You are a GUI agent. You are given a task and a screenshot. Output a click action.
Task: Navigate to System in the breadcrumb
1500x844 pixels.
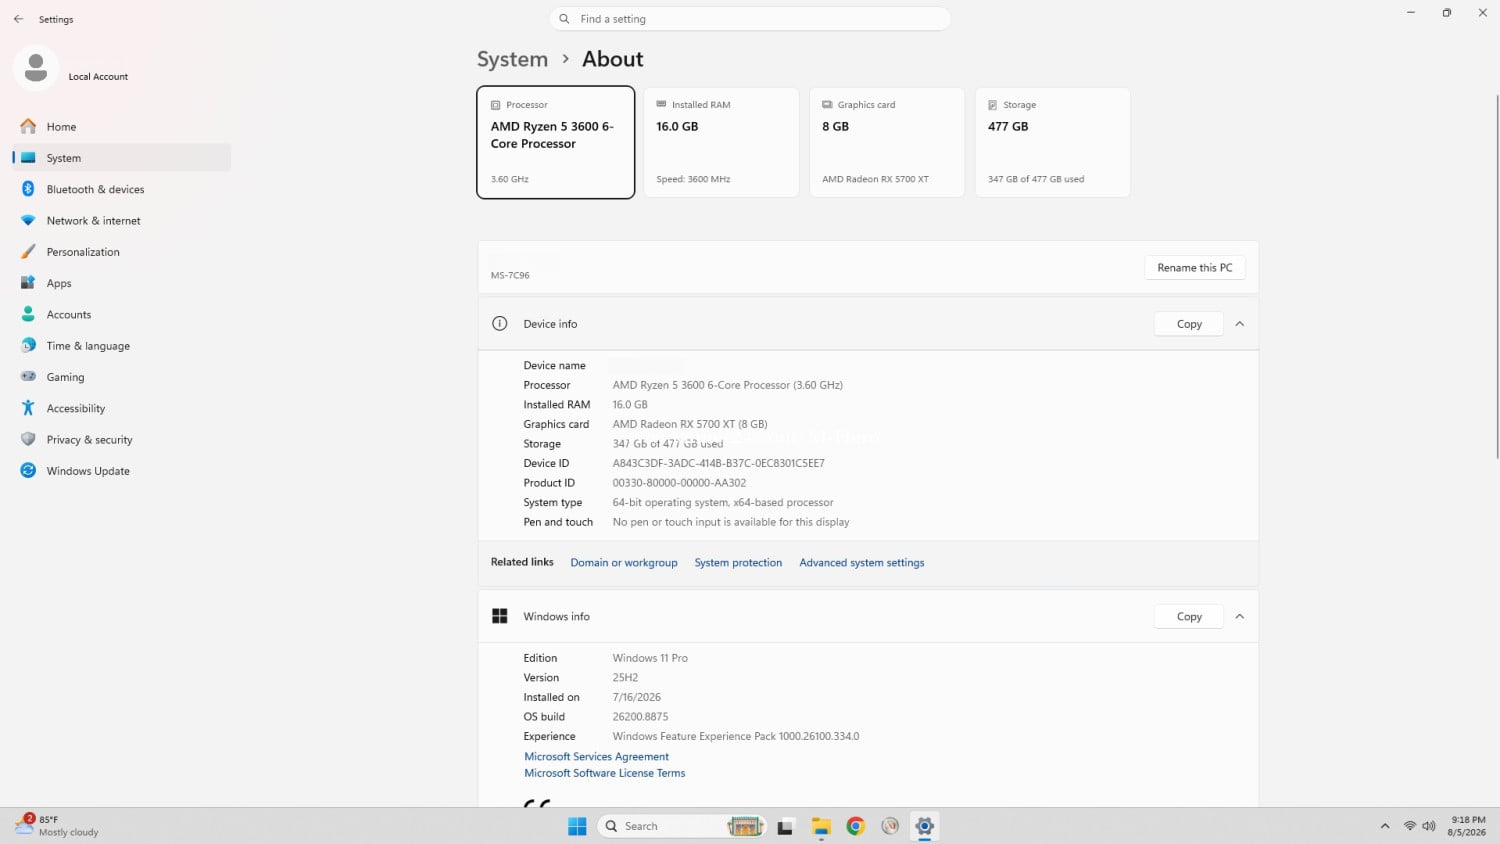[512, 59]
